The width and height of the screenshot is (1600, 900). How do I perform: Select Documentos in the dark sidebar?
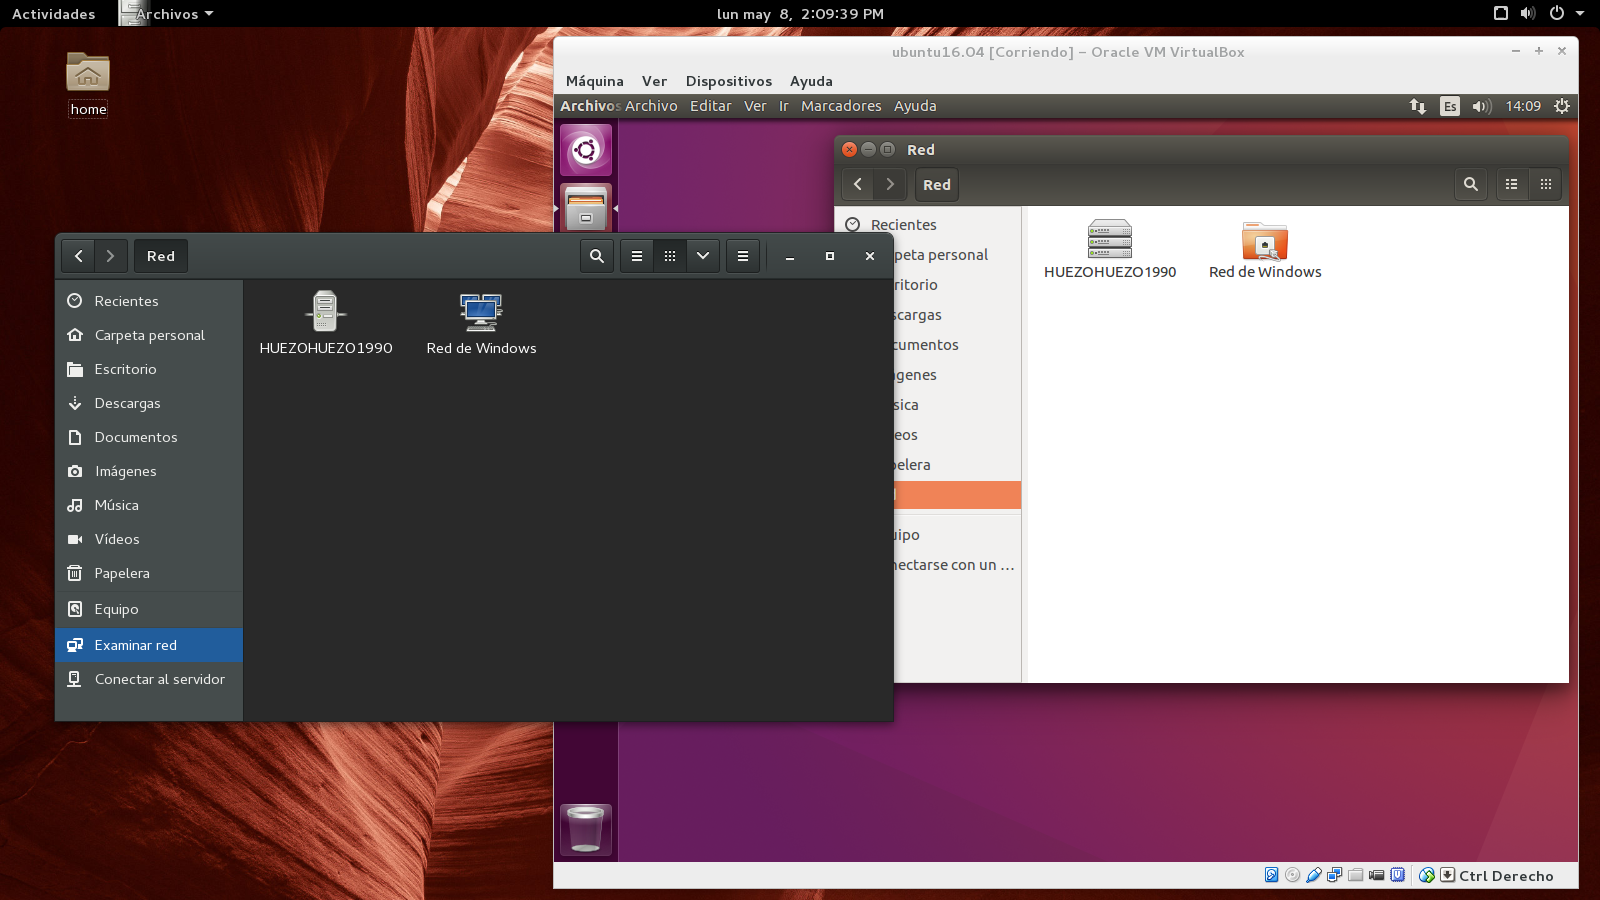pyautogui.click(x=149, y=437)
